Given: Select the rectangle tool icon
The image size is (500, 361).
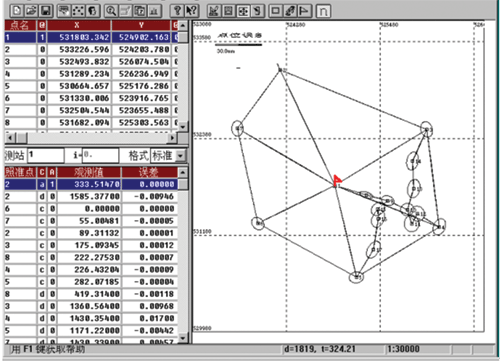Looking at the screenshot, I should (276, 10).
